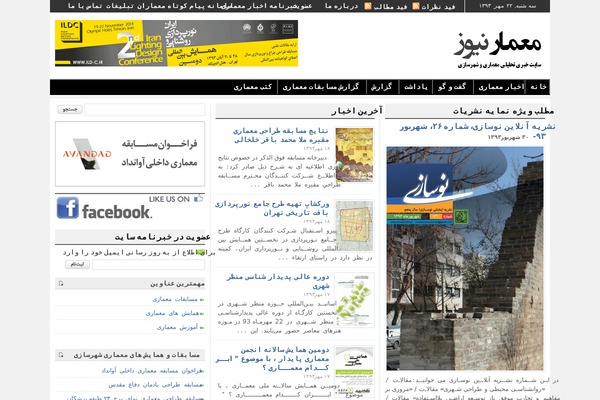This screenshot has height=400, width=600.
Task: Open the فراخوان مسابقه معماری داخلی آوانداد ad banner
Action: (130, 154)
